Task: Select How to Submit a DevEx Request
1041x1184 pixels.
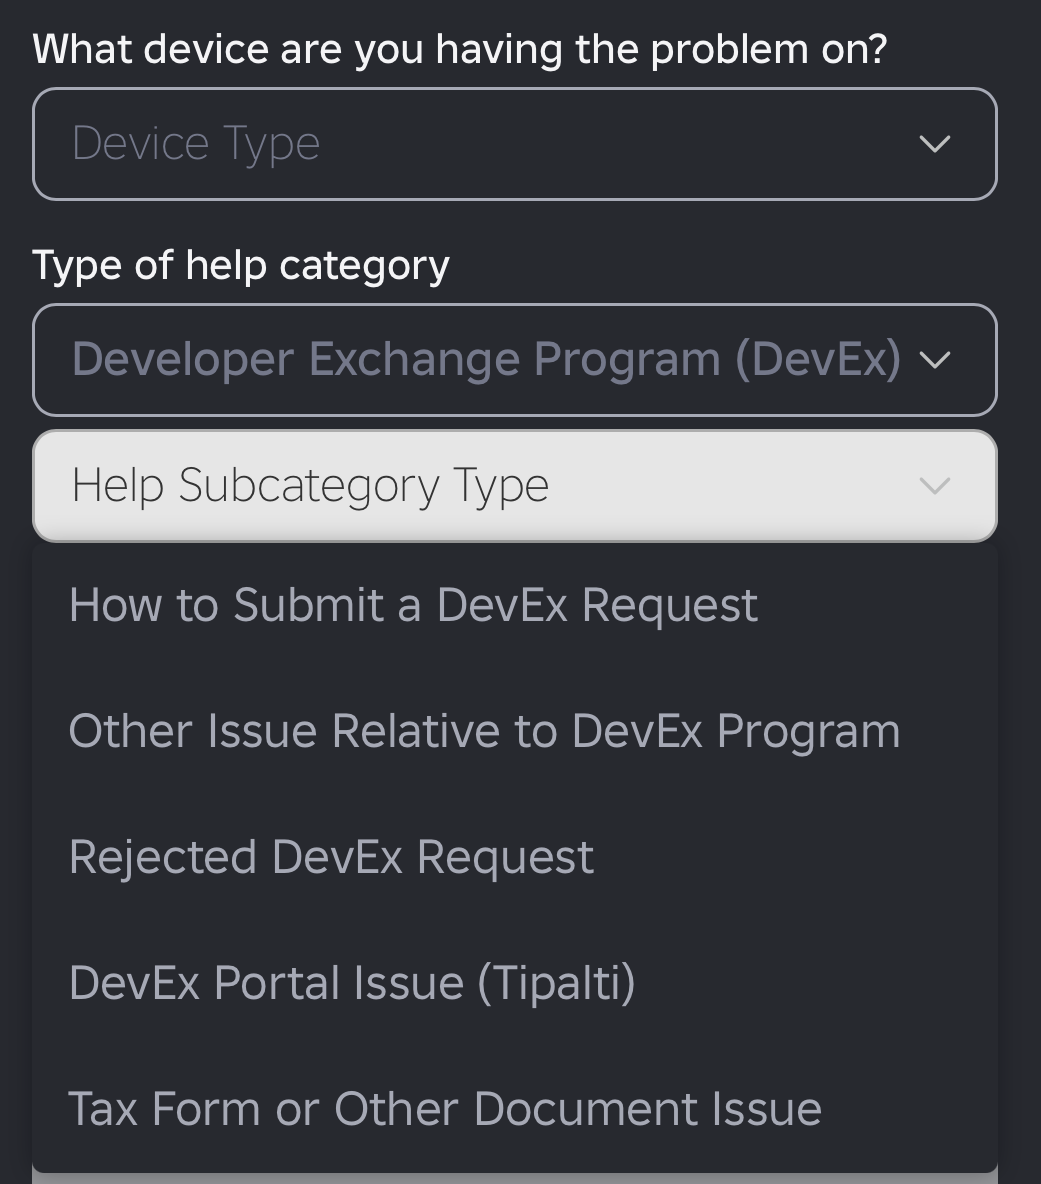Action: [515, 605]
